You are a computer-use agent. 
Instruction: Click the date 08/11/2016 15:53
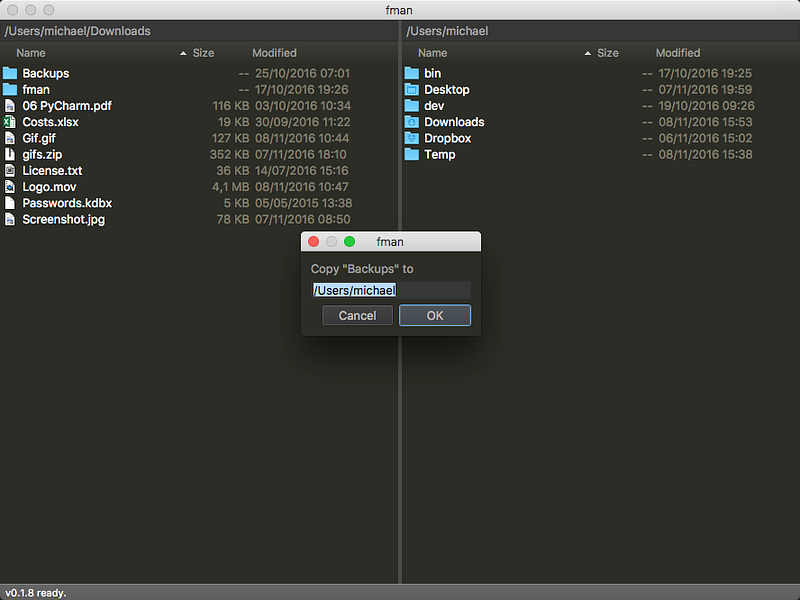pyautogui.click(x=705, y=122)
